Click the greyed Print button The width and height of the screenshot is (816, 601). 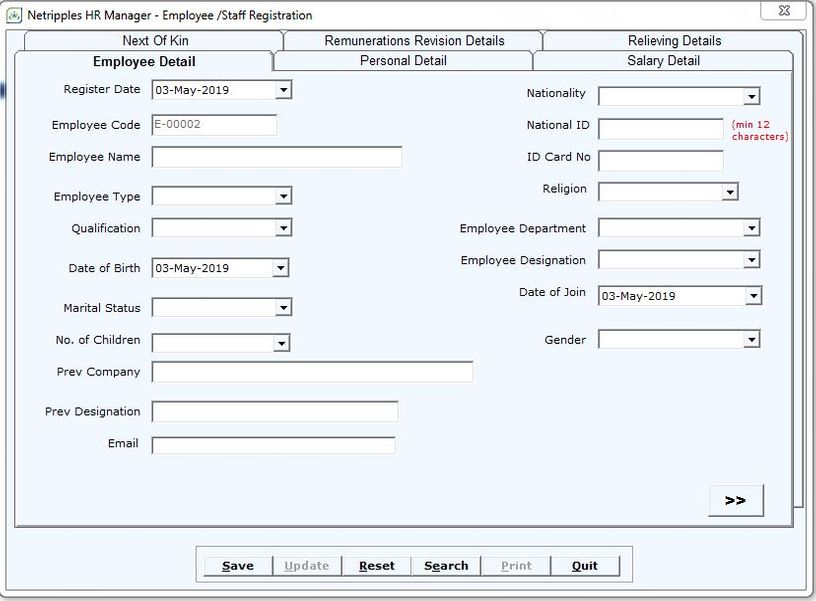516,566
